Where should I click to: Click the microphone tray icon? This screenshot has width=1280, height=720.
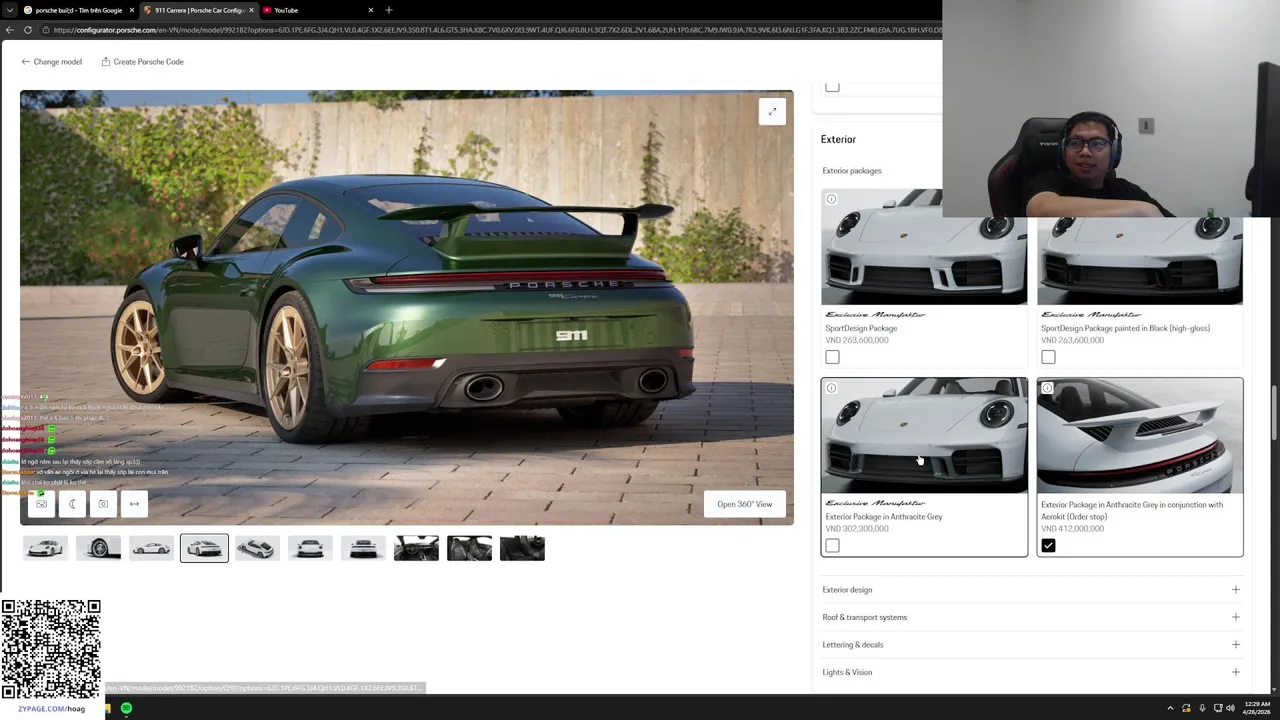(1202, 708)
